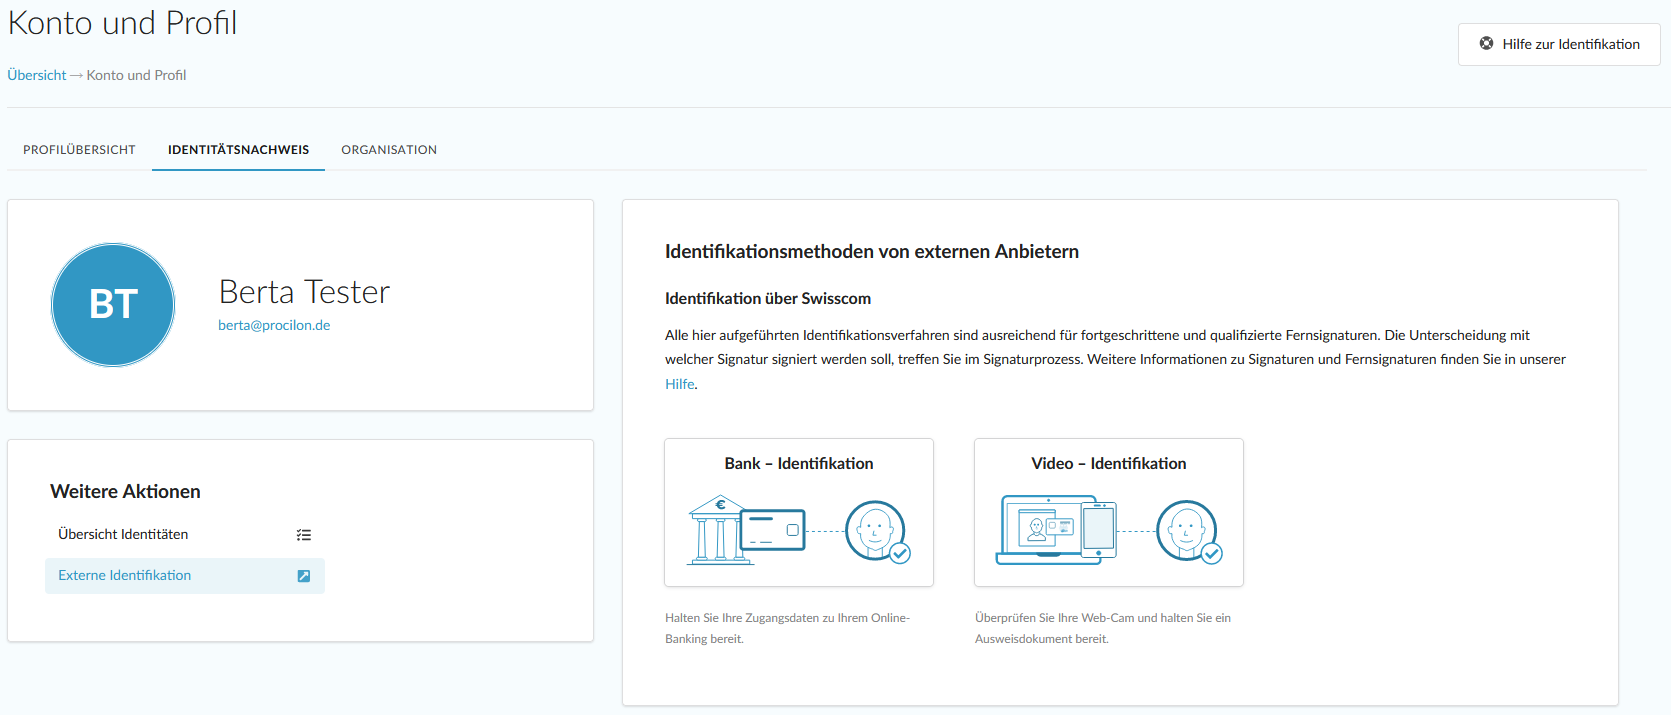Click the verified face icon in the Bank card

[x=877, y=531]
